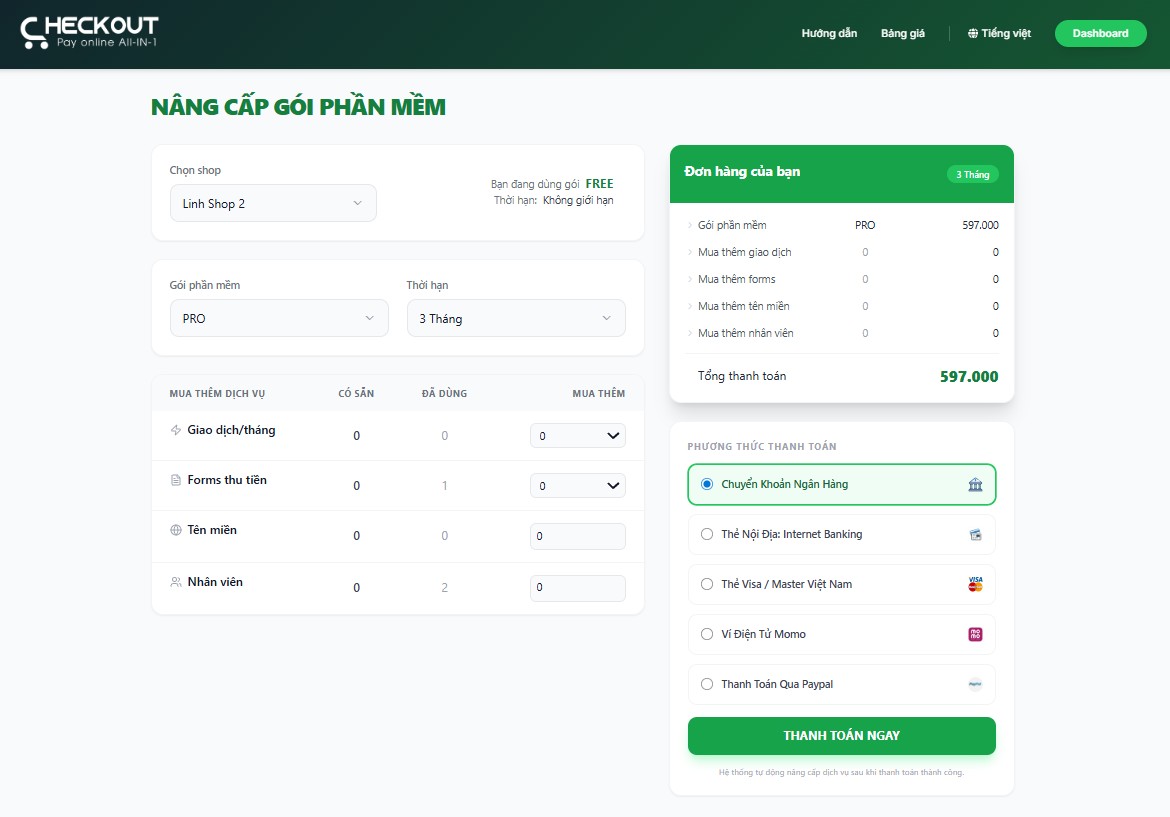The height and width of the screenshot is (817, 1170).
Task: Choose Ví Điện Tử Momo payment method
Action: tap(707, 635)
